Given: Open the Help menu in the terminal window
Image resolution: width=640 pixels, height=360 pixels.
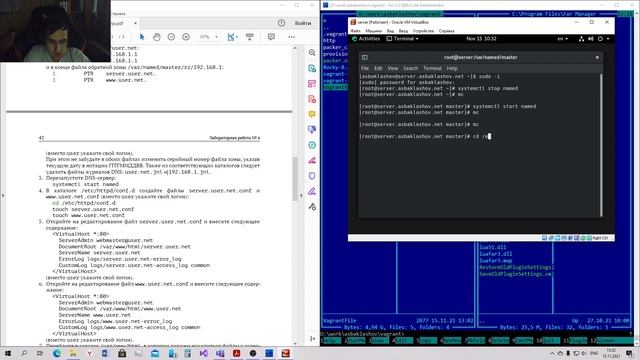Looking at the screenshot, I should (x=452, y=68).
